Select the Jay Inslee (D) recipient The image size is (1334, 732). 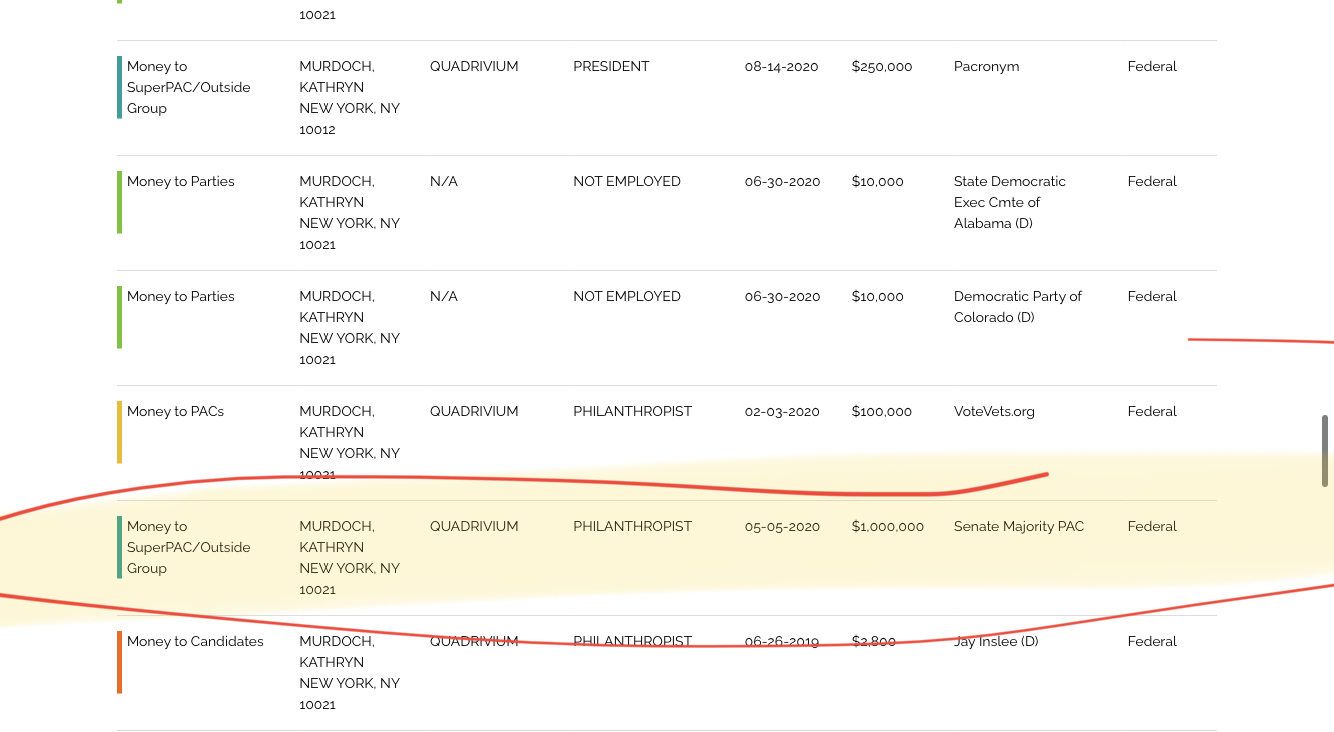pyautogui.click(x=996, y=641)
